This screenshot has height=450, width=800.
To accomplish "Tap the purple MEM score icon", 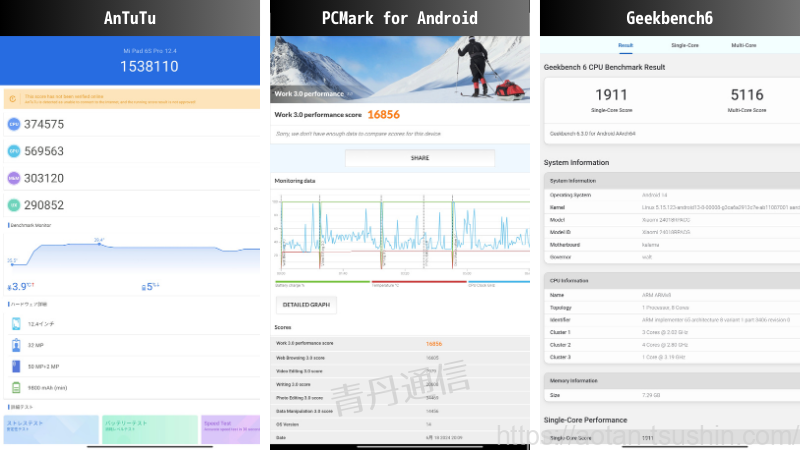I will tap(14, 178).
